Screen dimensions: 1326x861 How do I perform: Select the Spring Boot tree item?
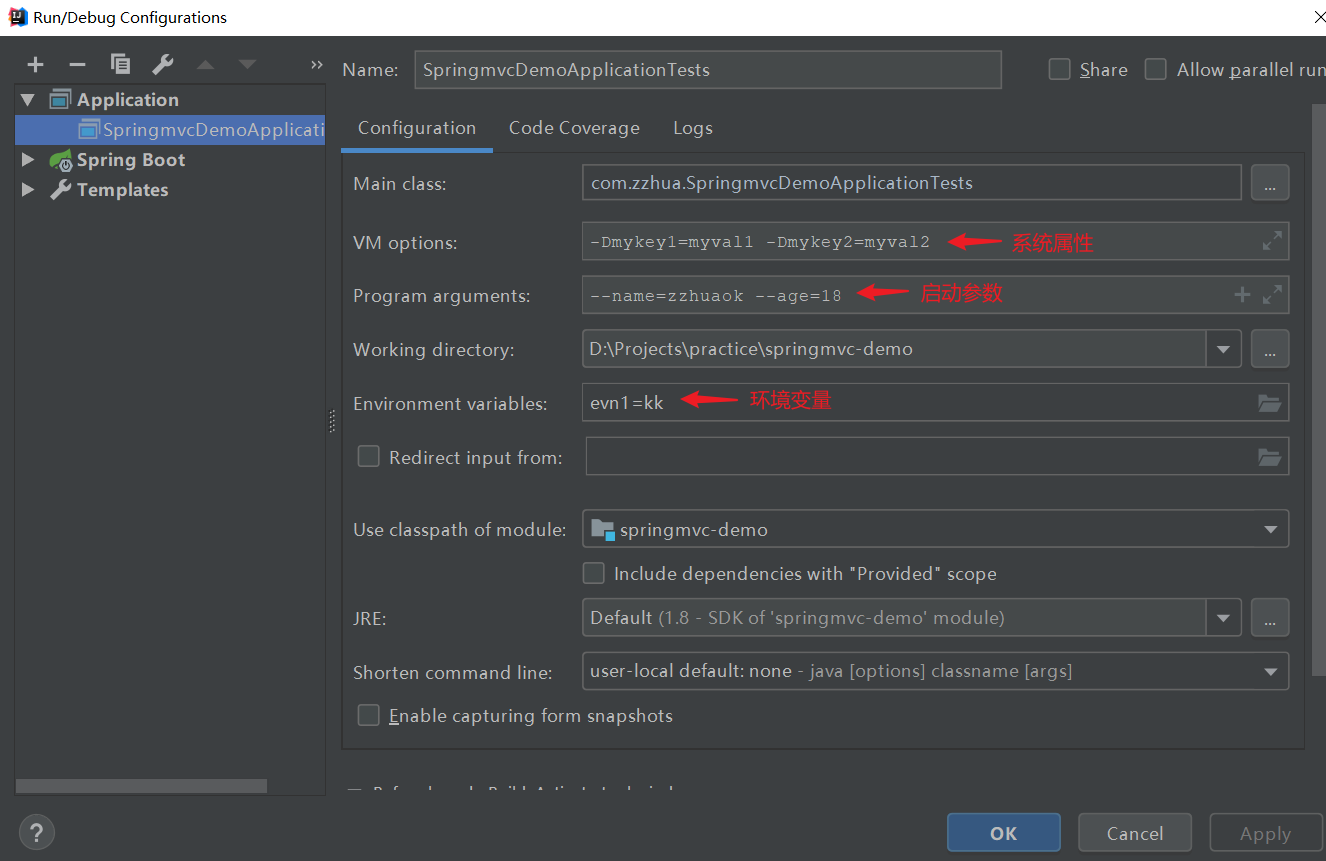[x=131, y=160]
